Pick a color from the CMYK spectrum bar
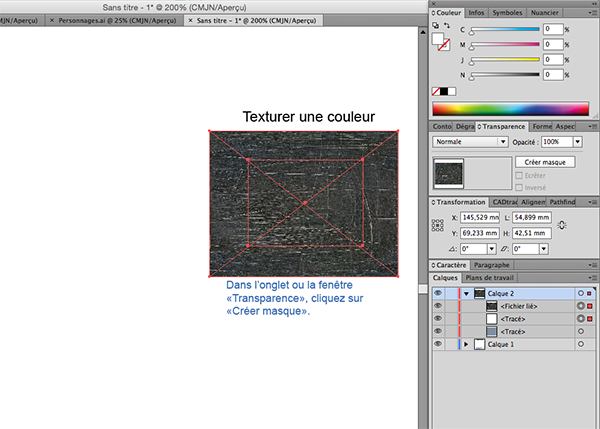This screenshot has width=600, height=429. coord(510,108)
